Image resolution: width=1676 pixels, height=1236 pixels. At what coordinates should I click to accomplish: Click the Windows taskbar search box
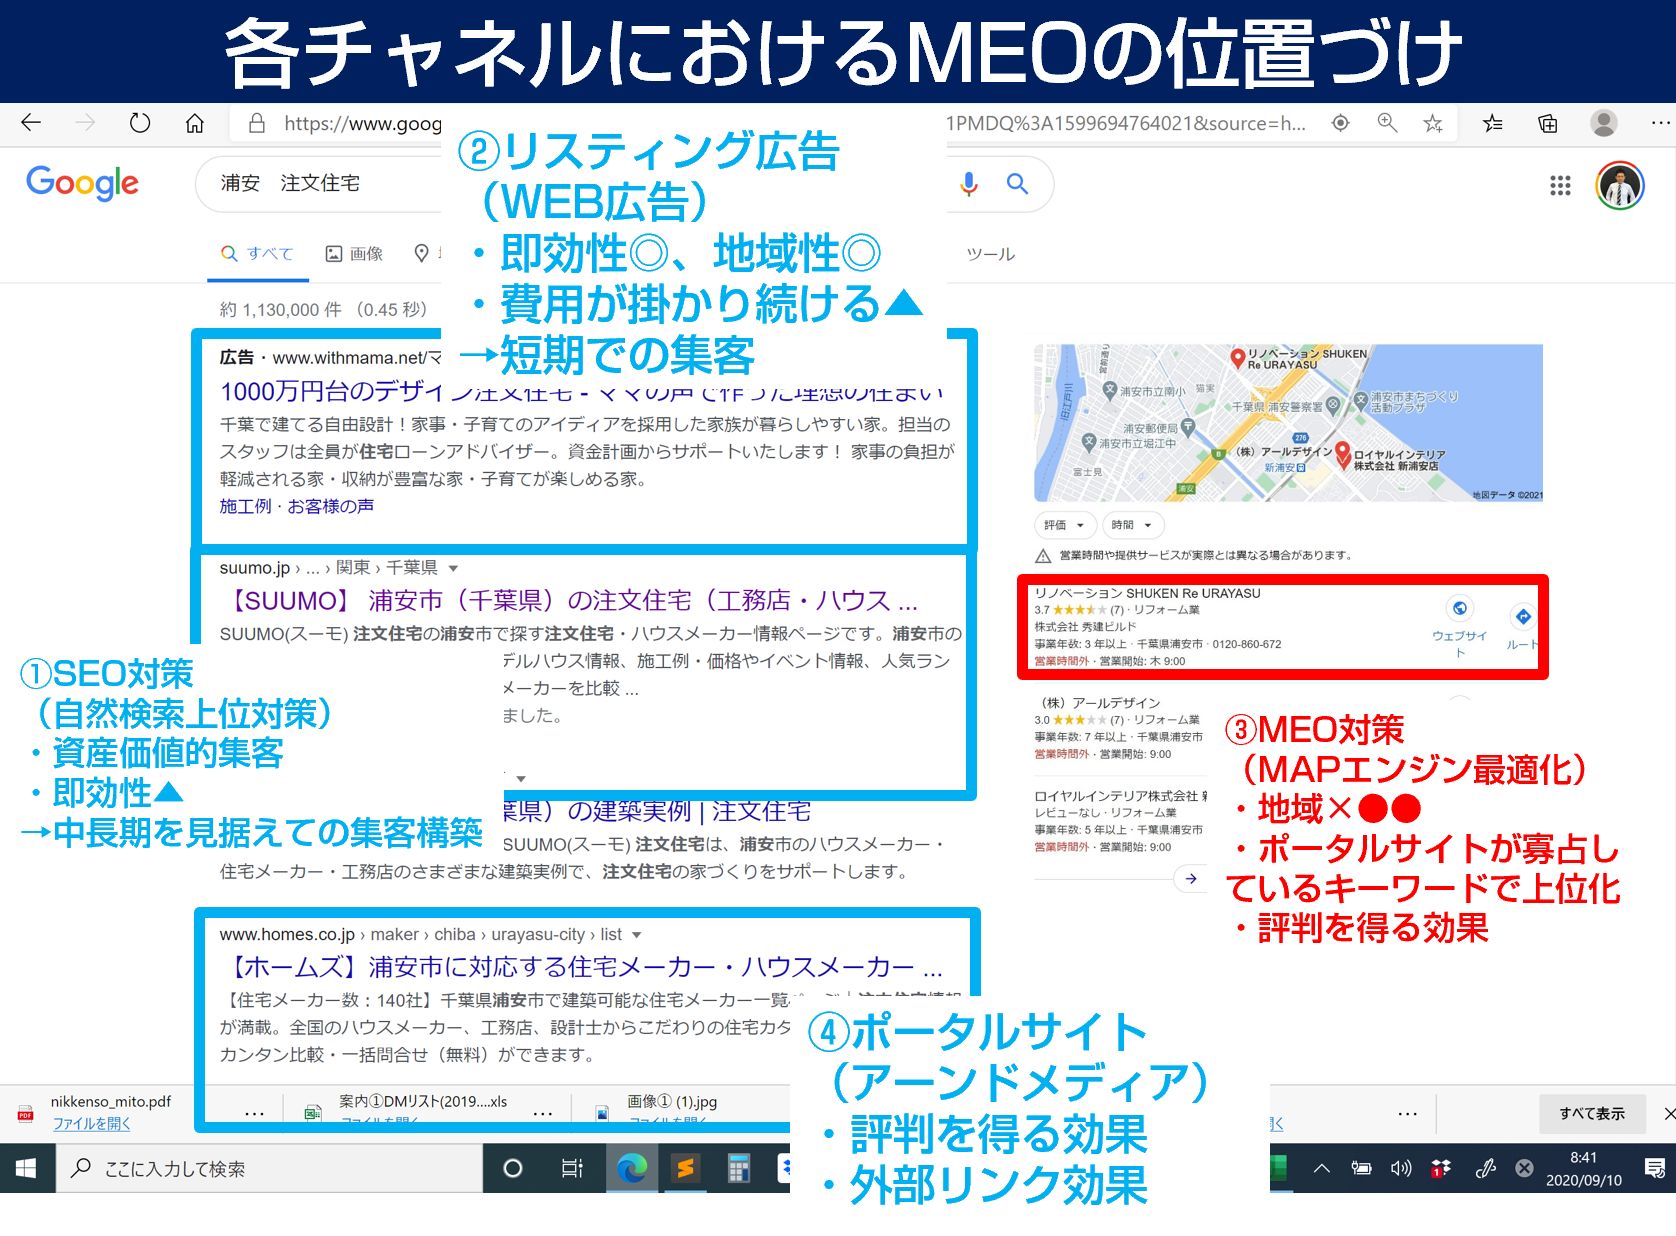pos(270,1168)
